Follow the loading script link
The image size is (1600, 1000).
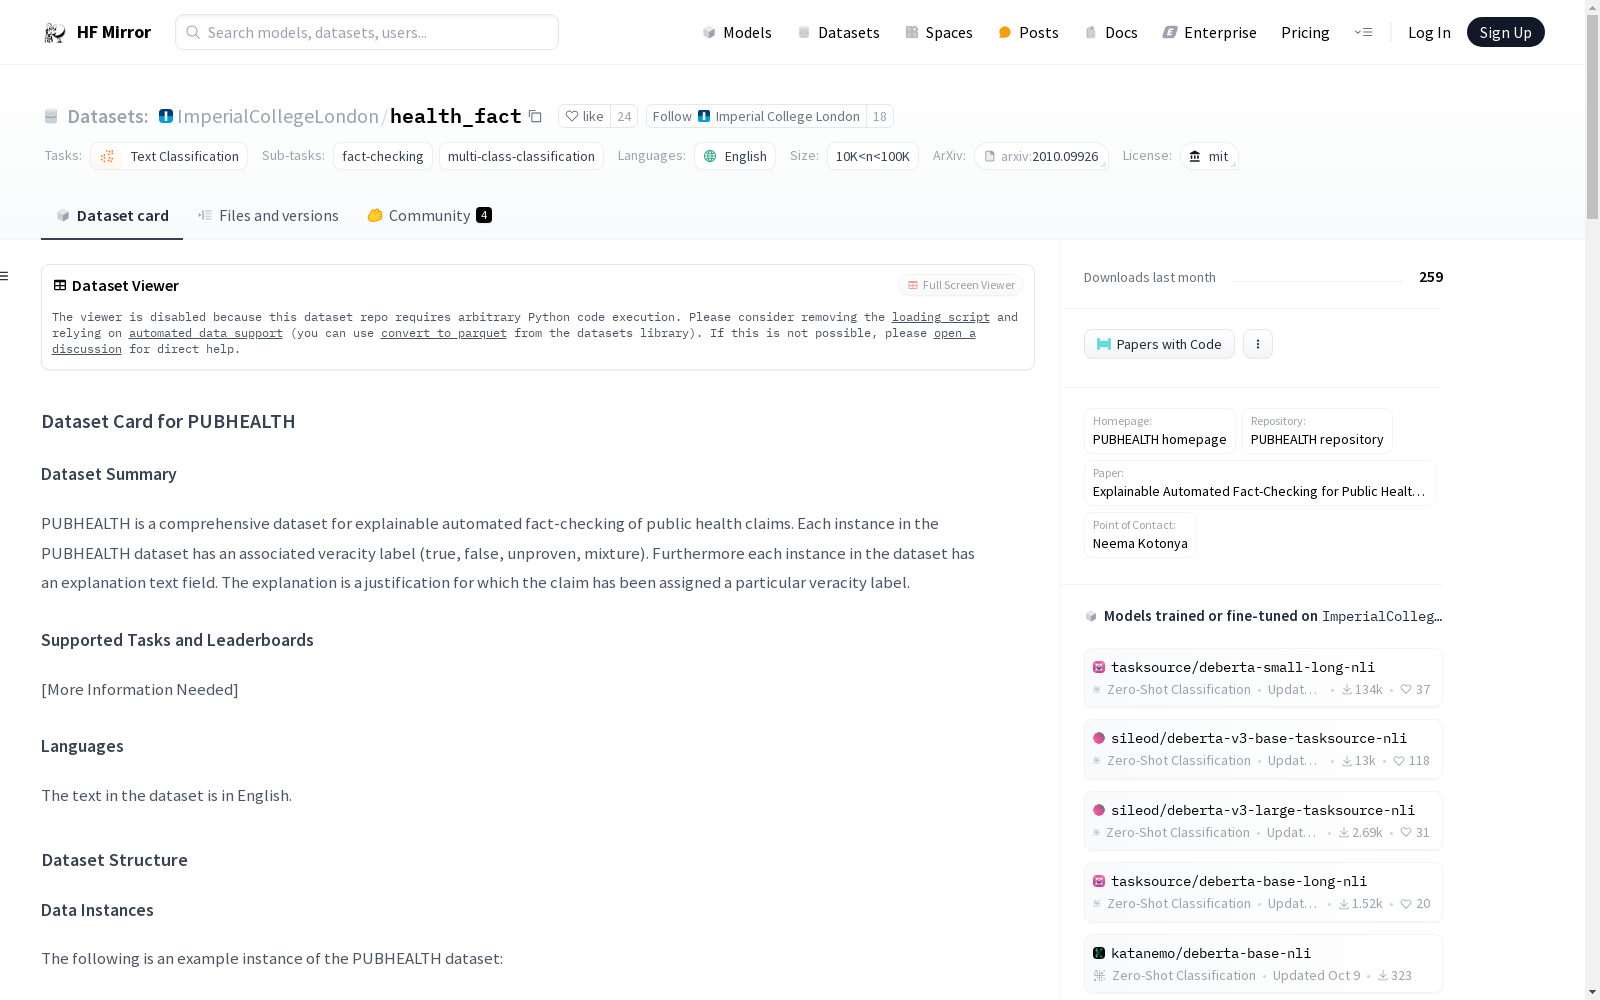tap(941, 317)
